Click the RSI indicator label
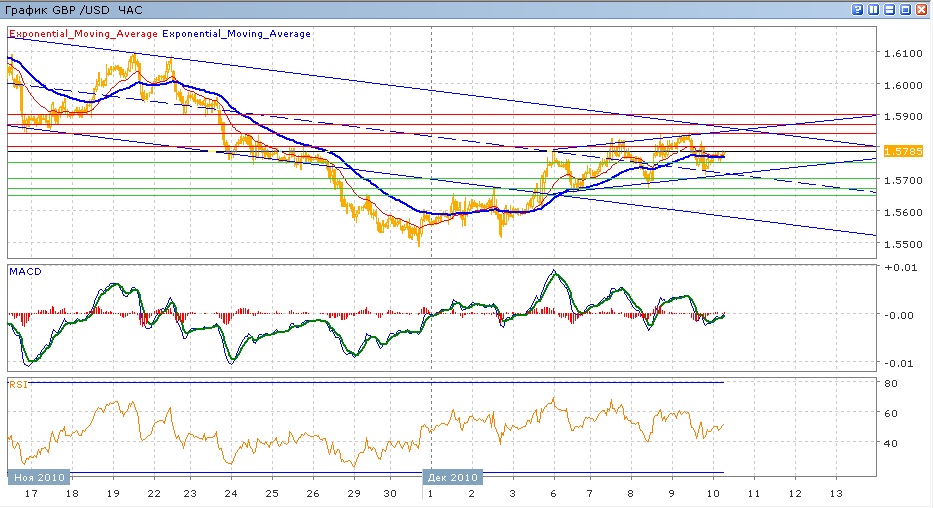Screen dimensions: 933x508 click(17, 383)
